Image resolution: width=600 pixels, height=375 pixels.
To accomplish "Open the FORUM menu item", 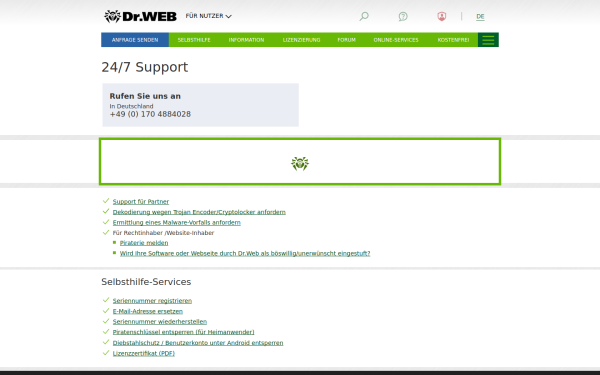I will coord(347,40).
